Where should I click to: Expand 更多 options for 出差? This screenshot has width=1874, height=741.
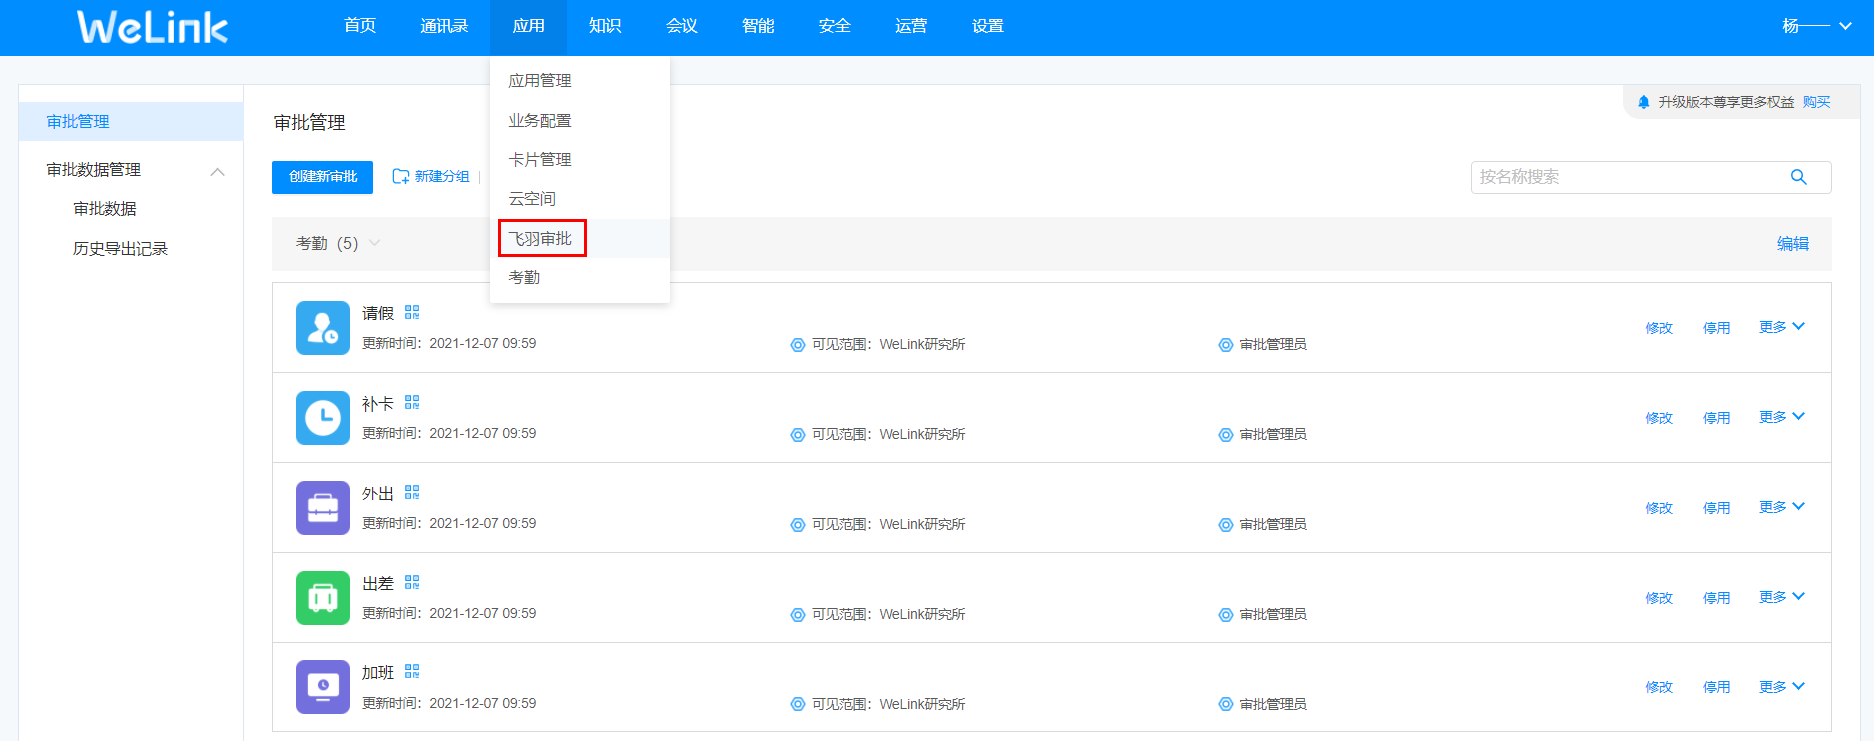1782,597
